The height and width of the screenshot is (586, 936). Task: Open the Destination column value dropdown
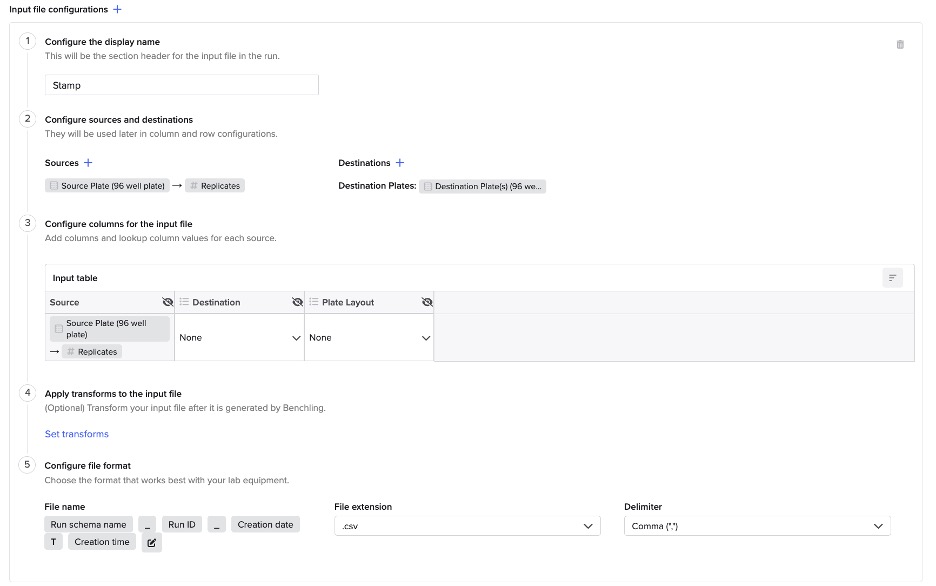239,338
